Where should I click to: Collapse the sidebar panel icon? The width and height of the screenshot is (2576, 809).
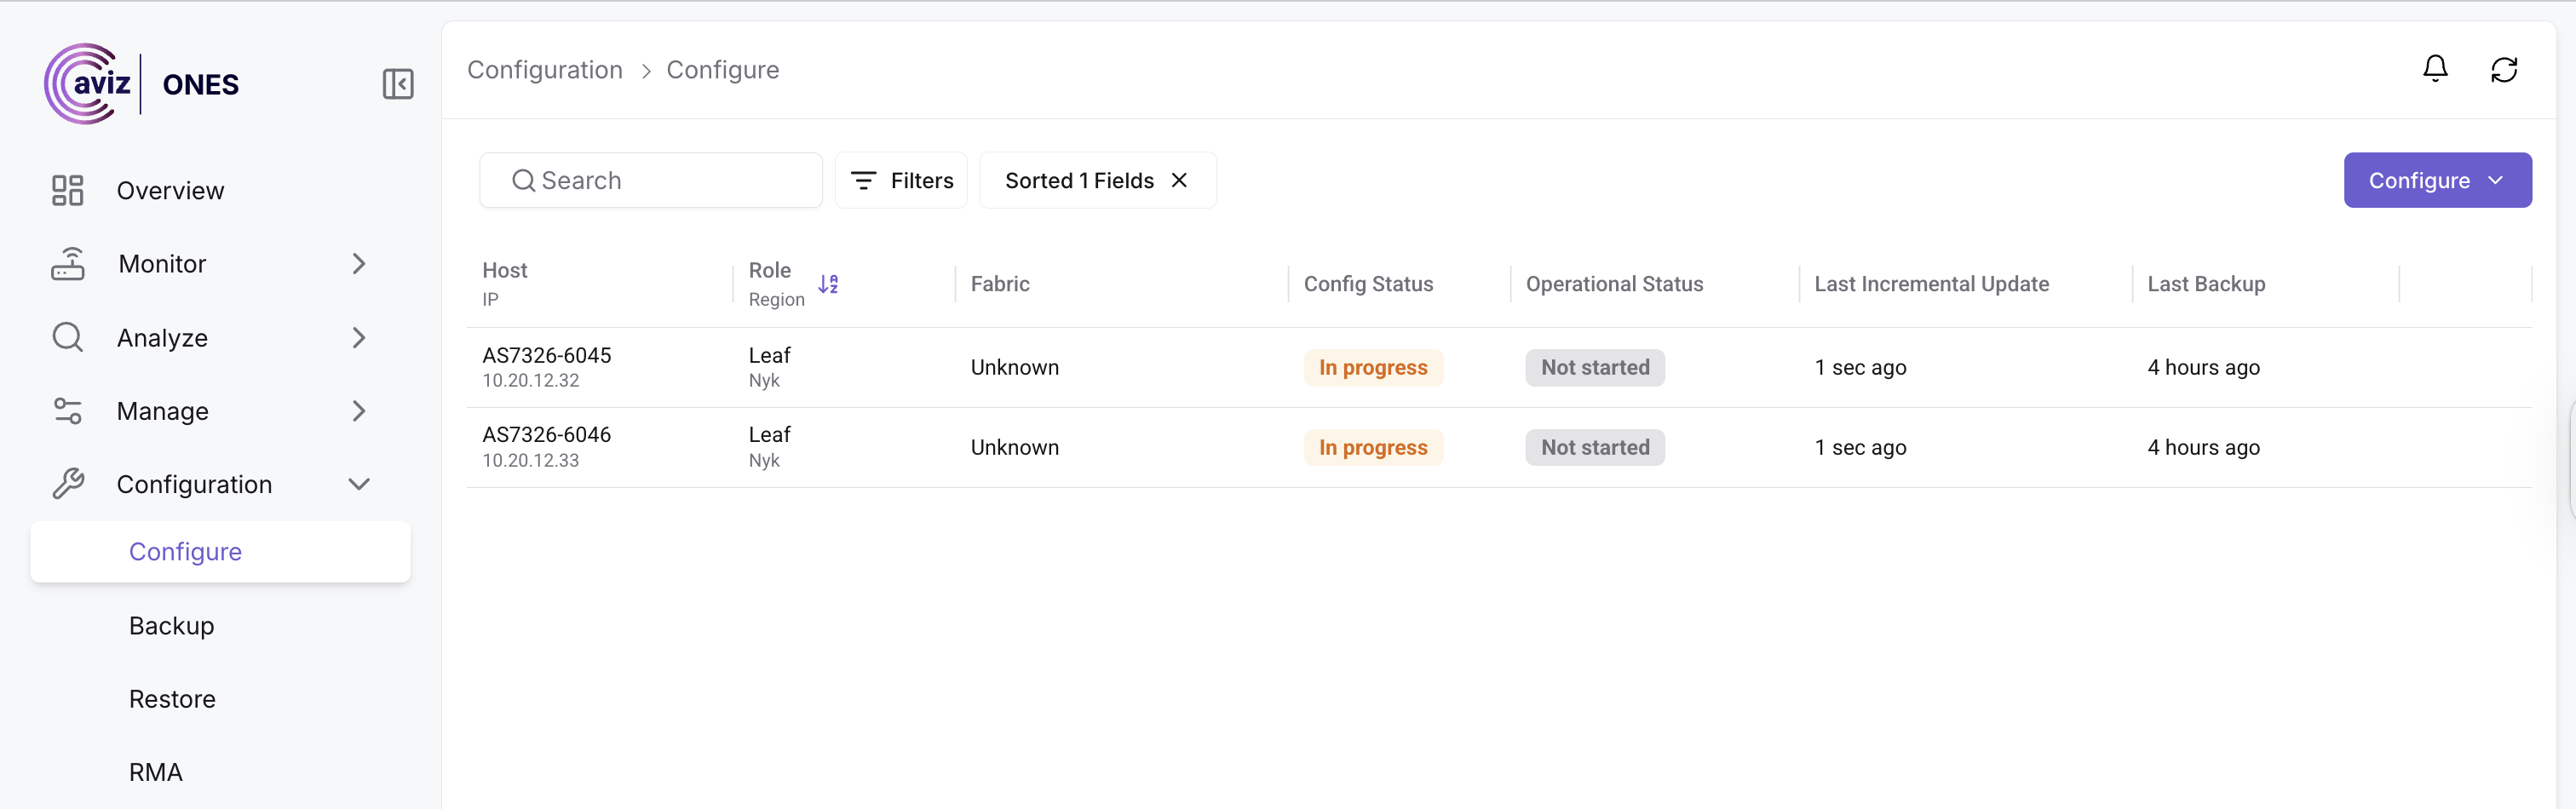398,84
